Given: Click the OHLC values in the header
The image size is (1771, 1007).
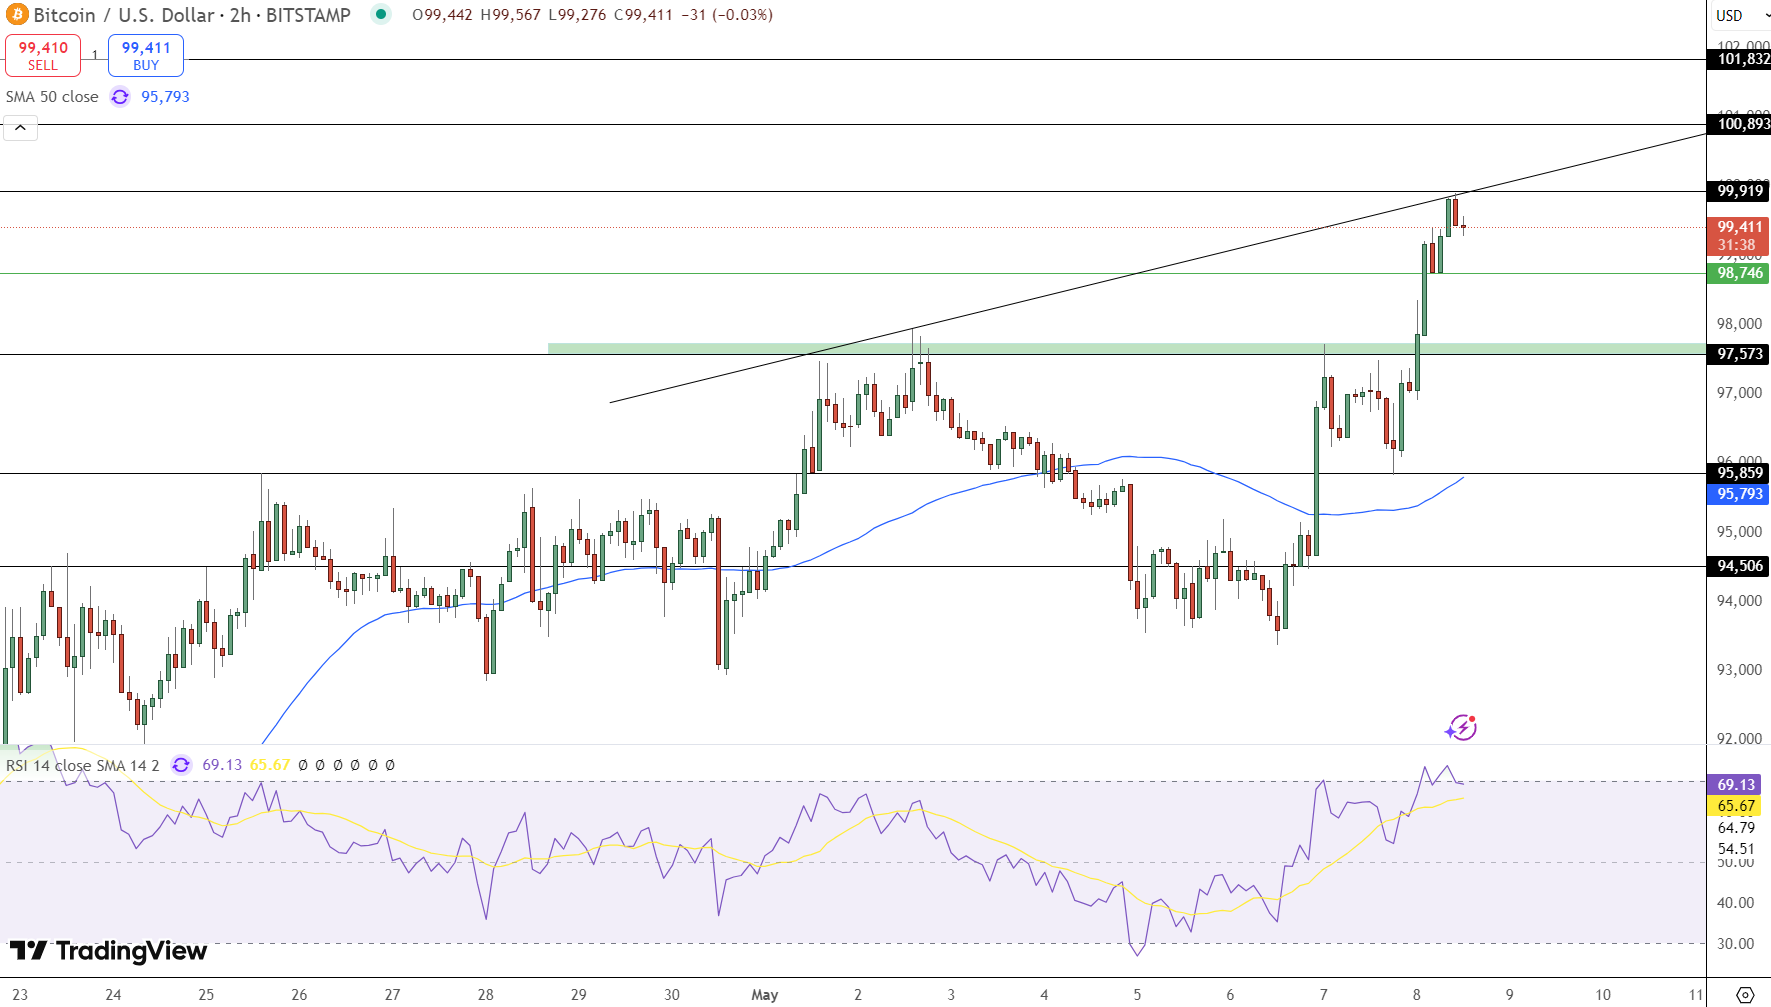Looking at the screenshot, I should click(x=592, y=15).
